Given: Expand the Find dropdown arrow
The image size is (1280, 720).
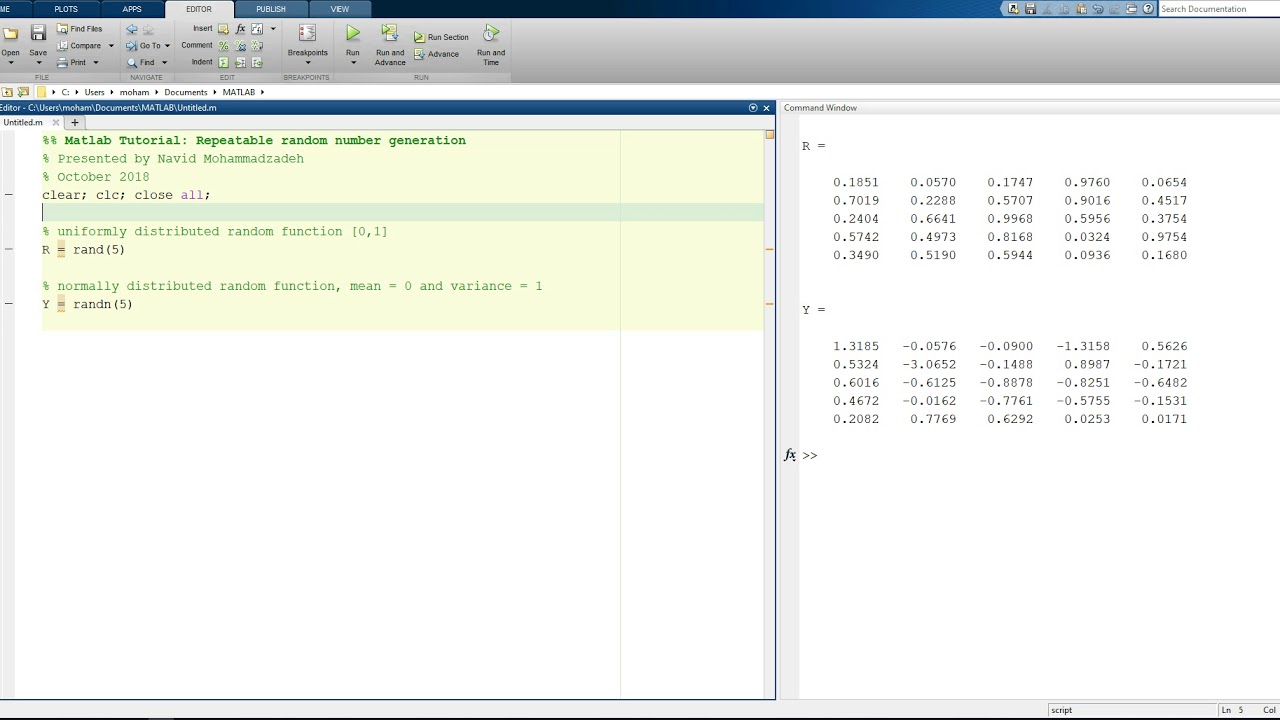Looking at the screenshot, I should click(x=164, y=63).
